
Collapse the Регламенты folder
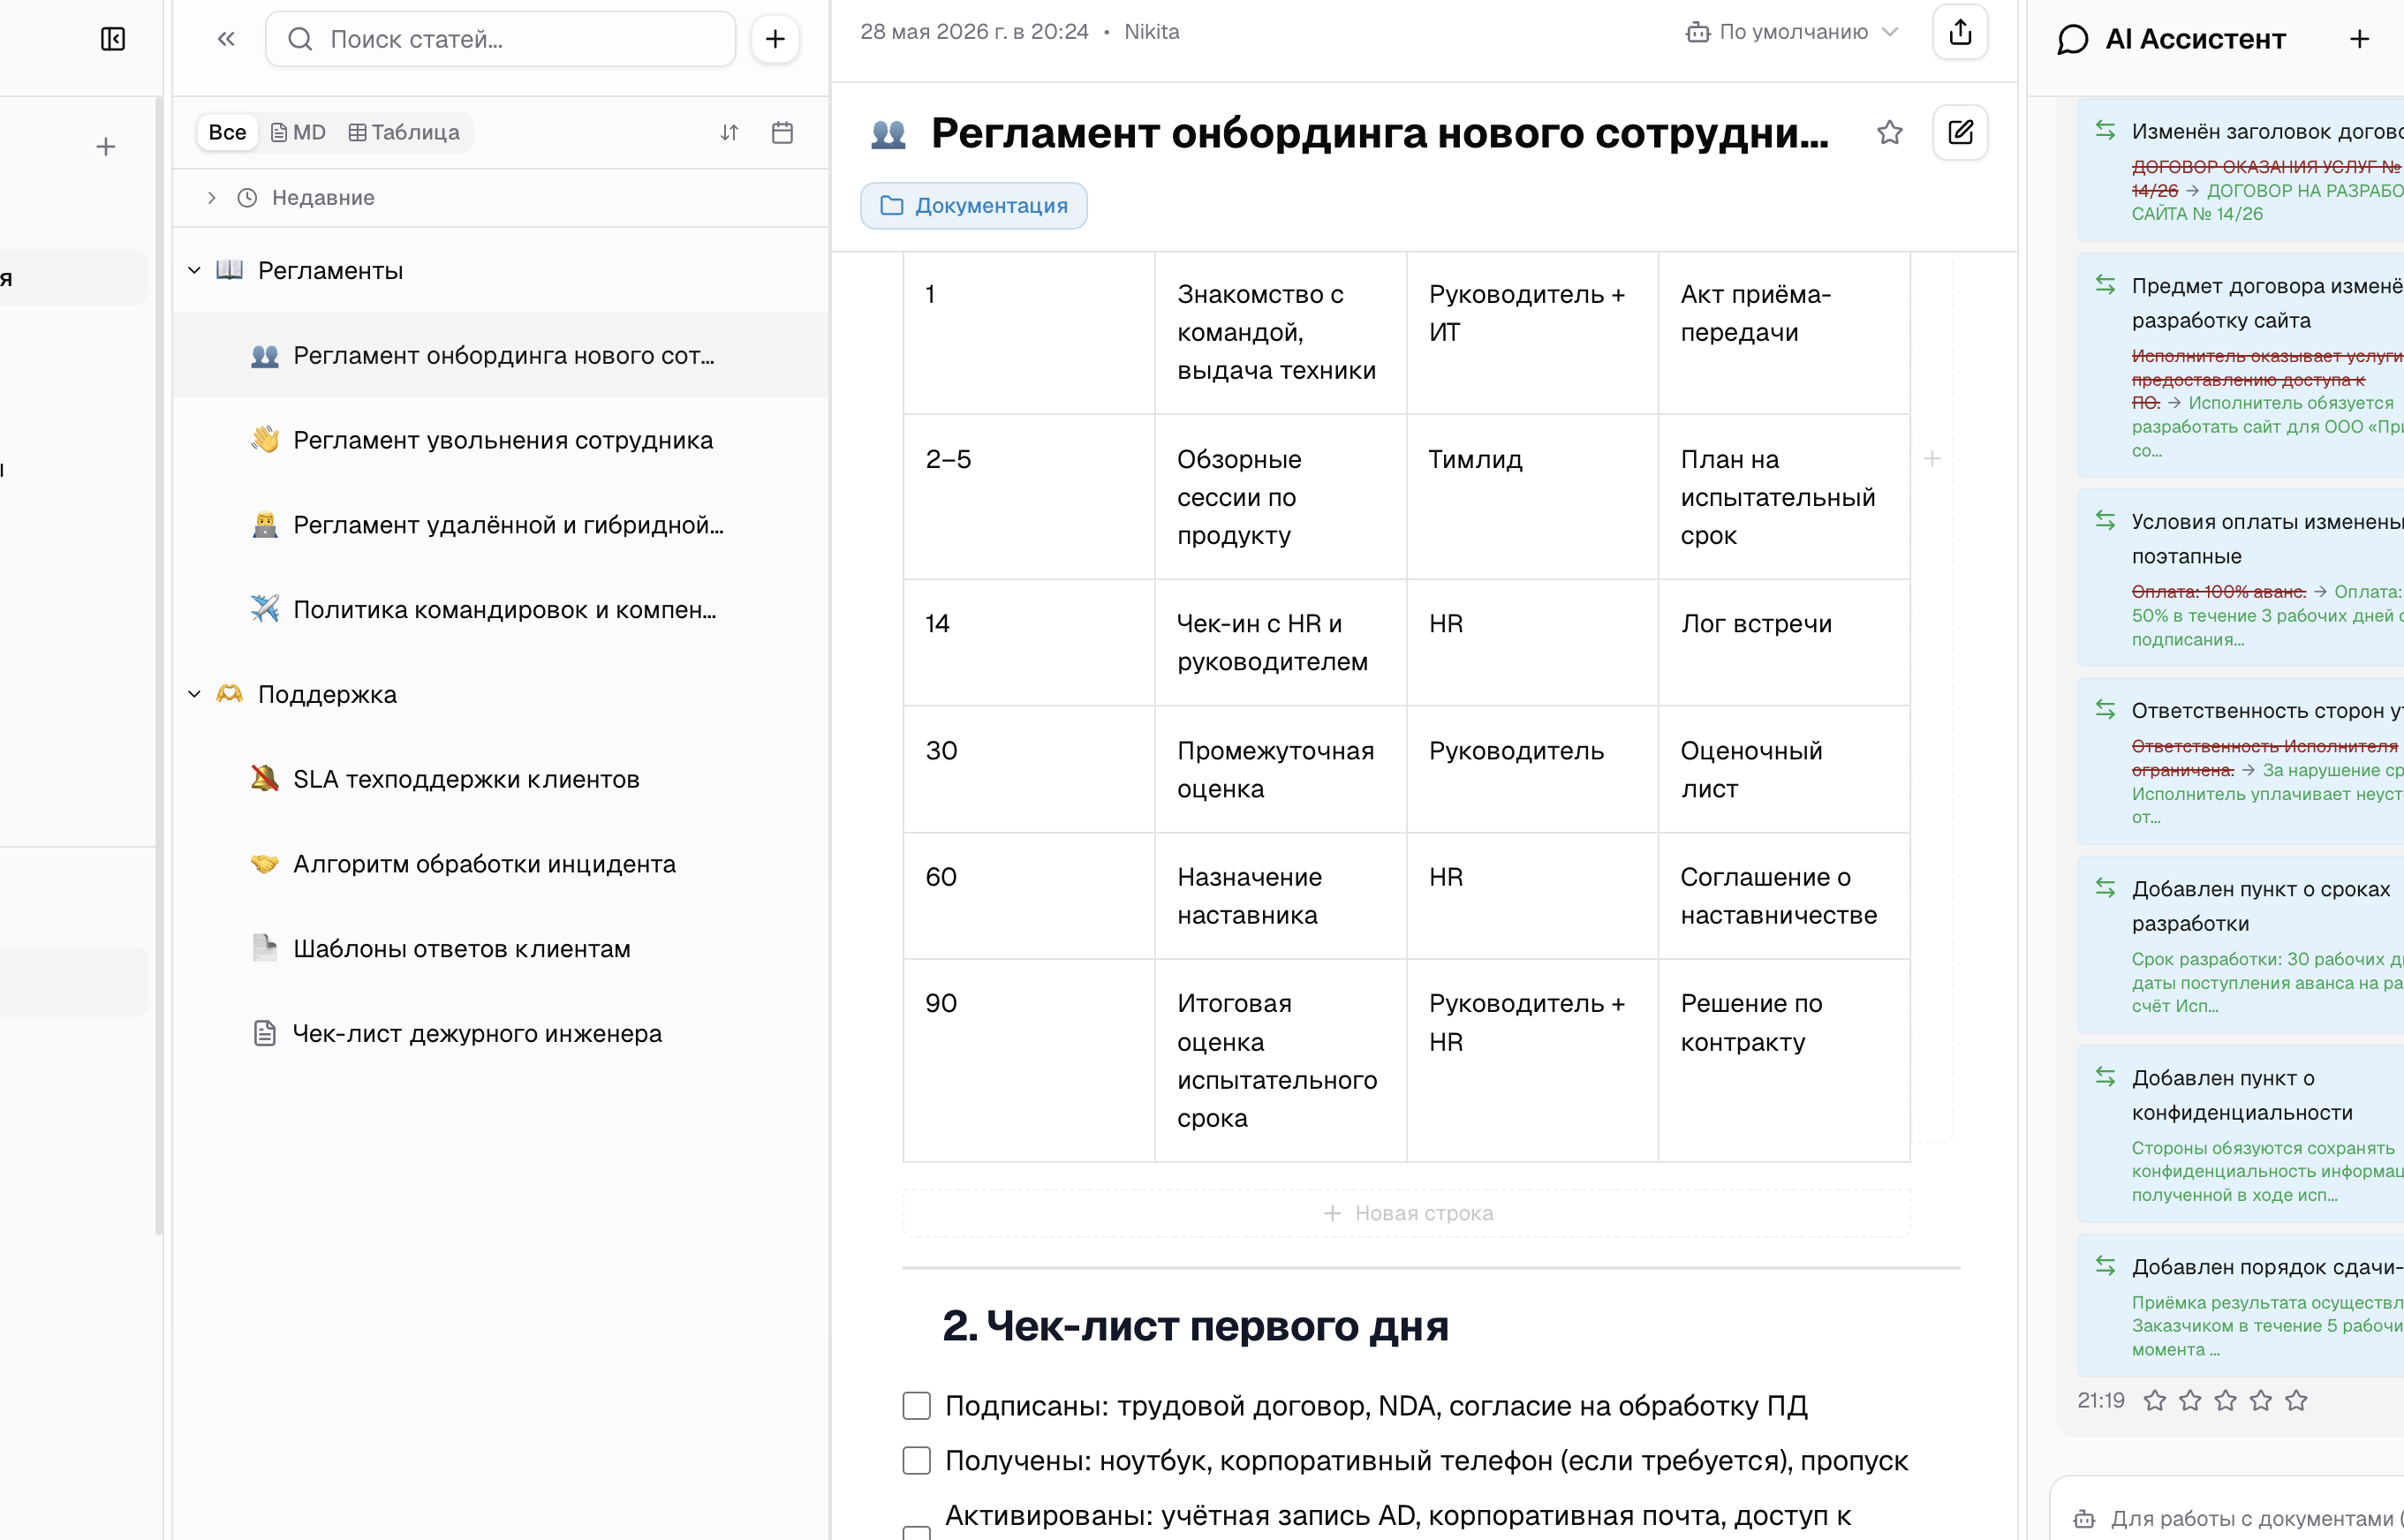pos(194,270)
